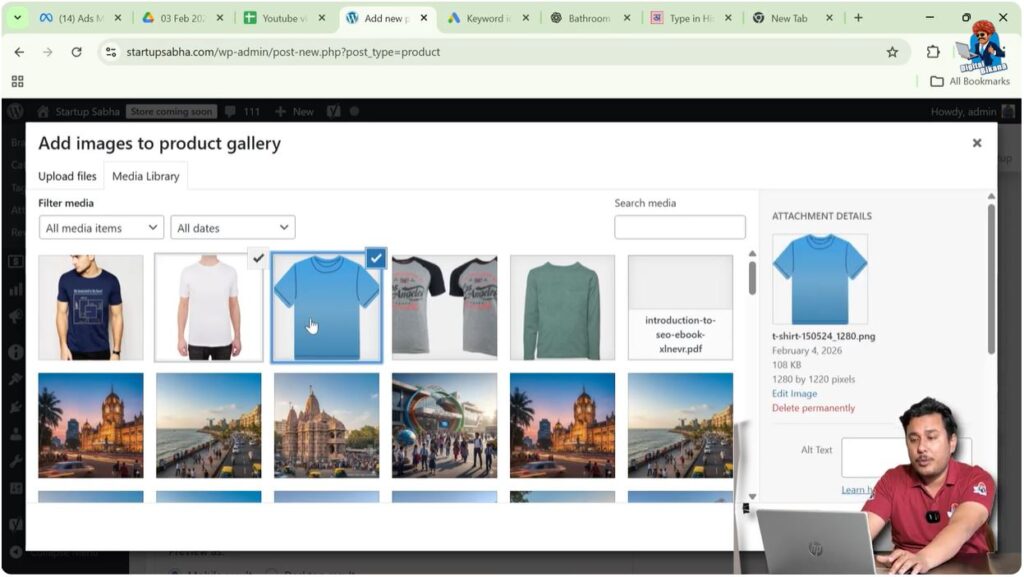The image size is (1024, 577).
Task: Open the All media items dropdown
Action: click(100, 227)
